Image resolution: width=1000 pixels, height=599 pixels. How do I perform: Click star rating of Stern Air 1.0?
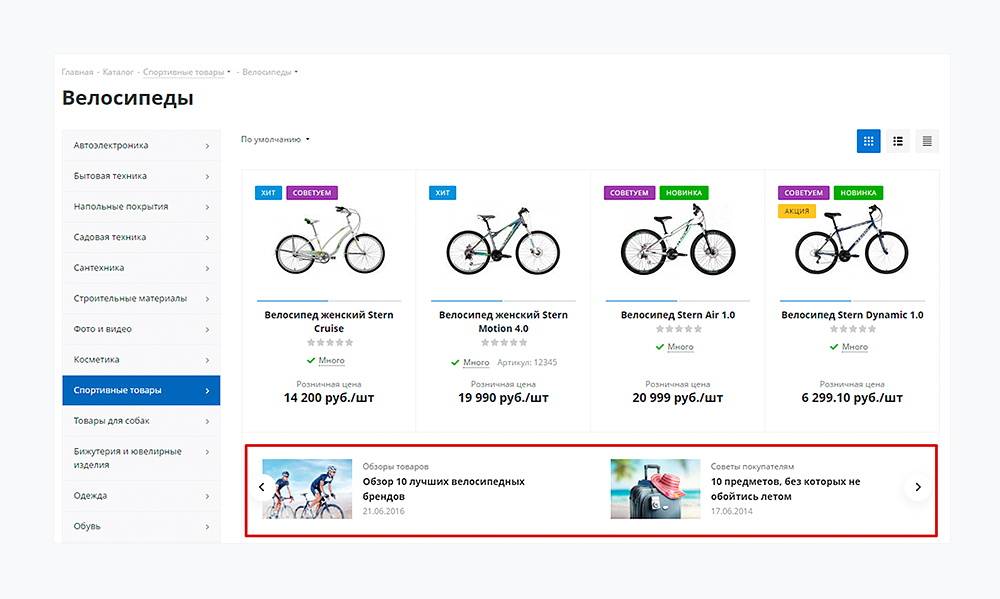677,329
